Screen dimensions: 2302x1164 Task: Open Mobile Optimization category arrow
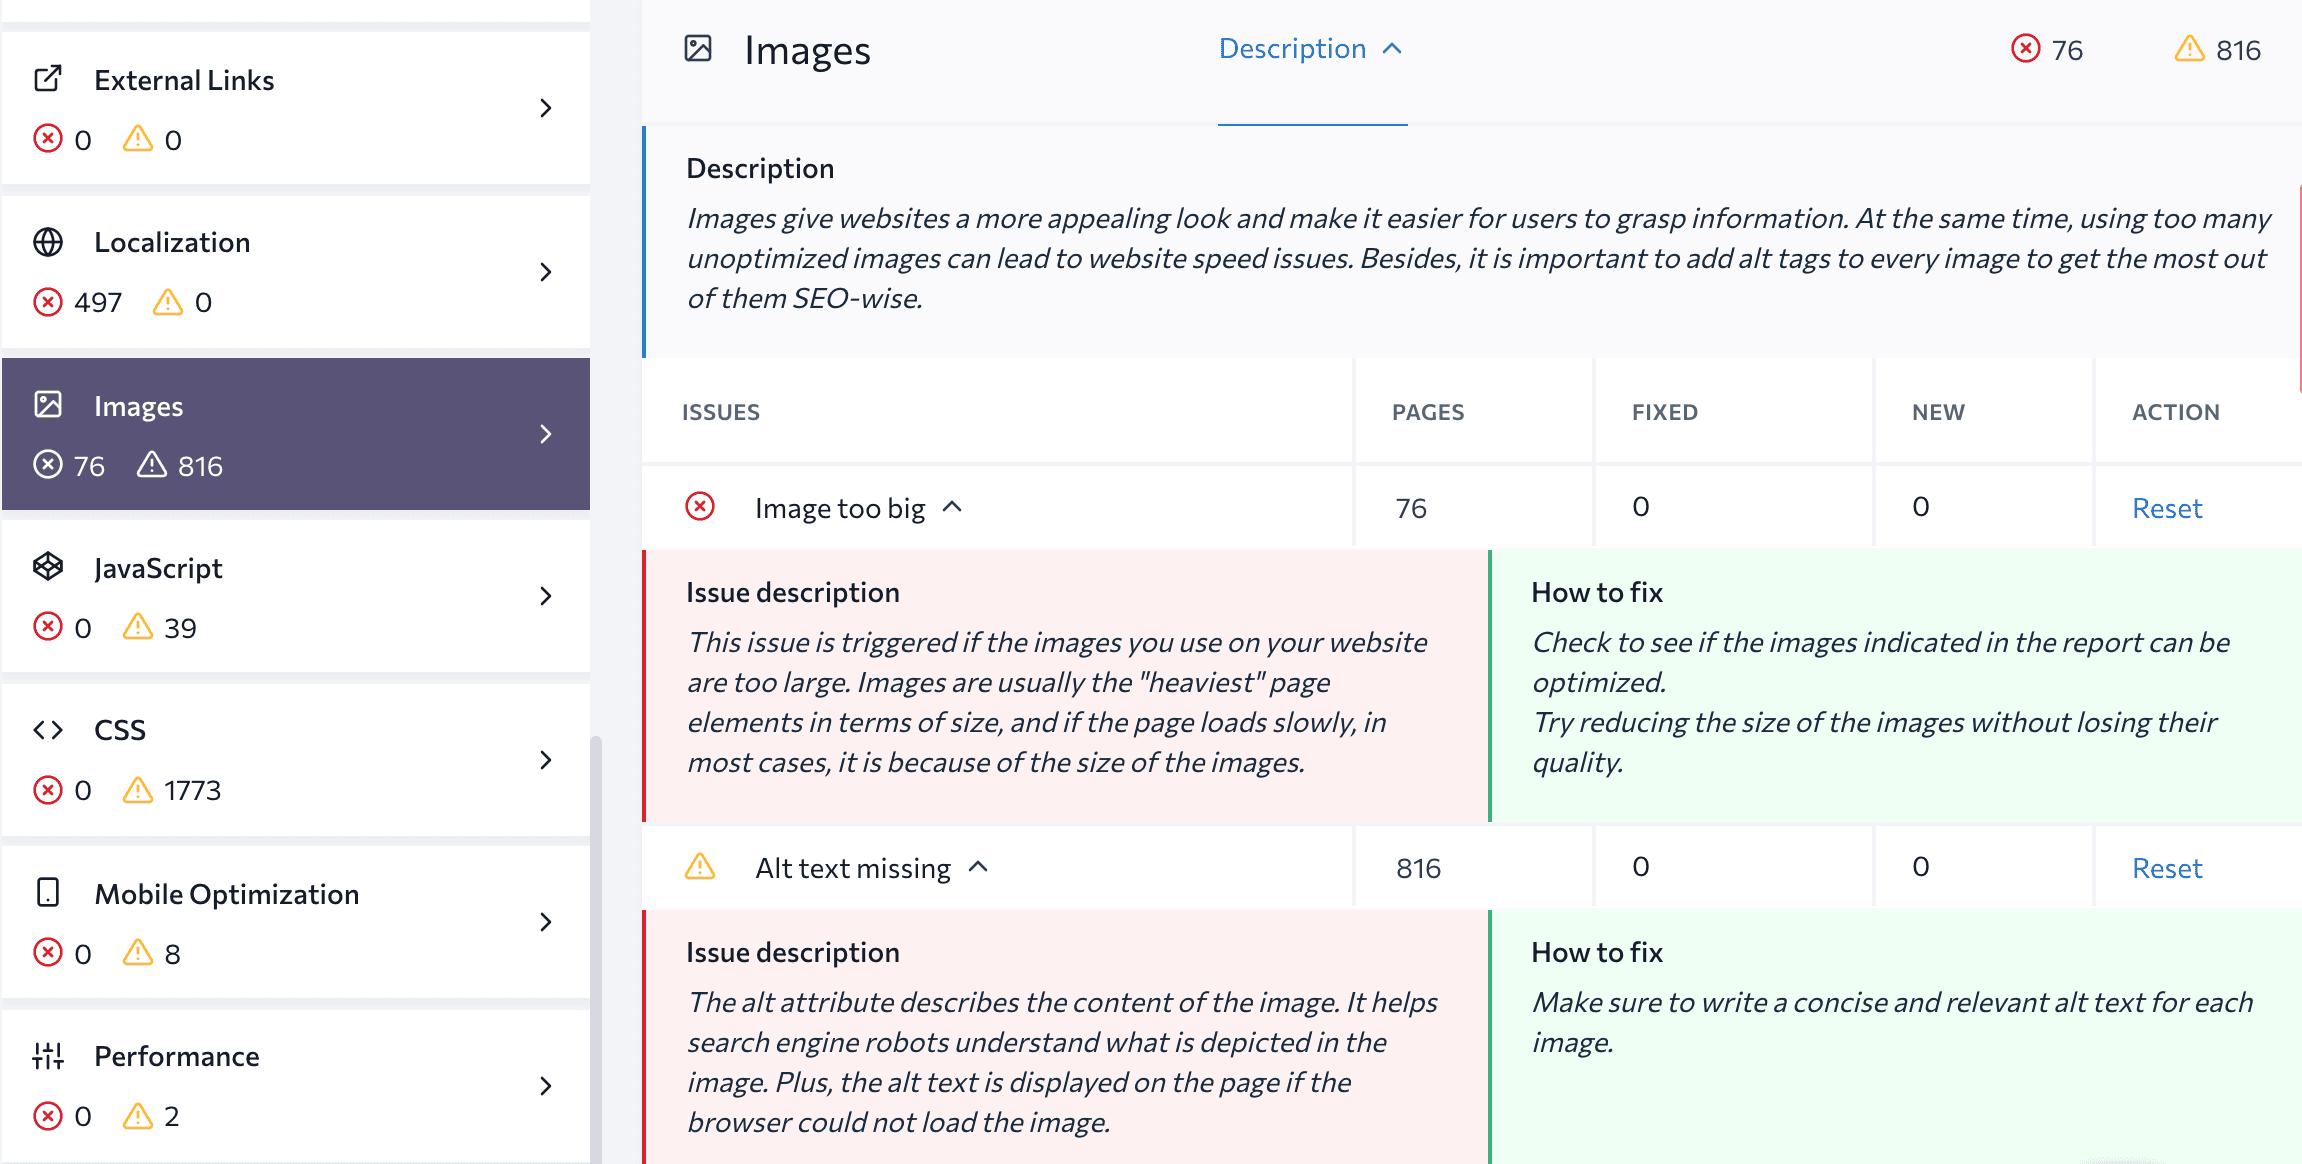tap(546, 922)
